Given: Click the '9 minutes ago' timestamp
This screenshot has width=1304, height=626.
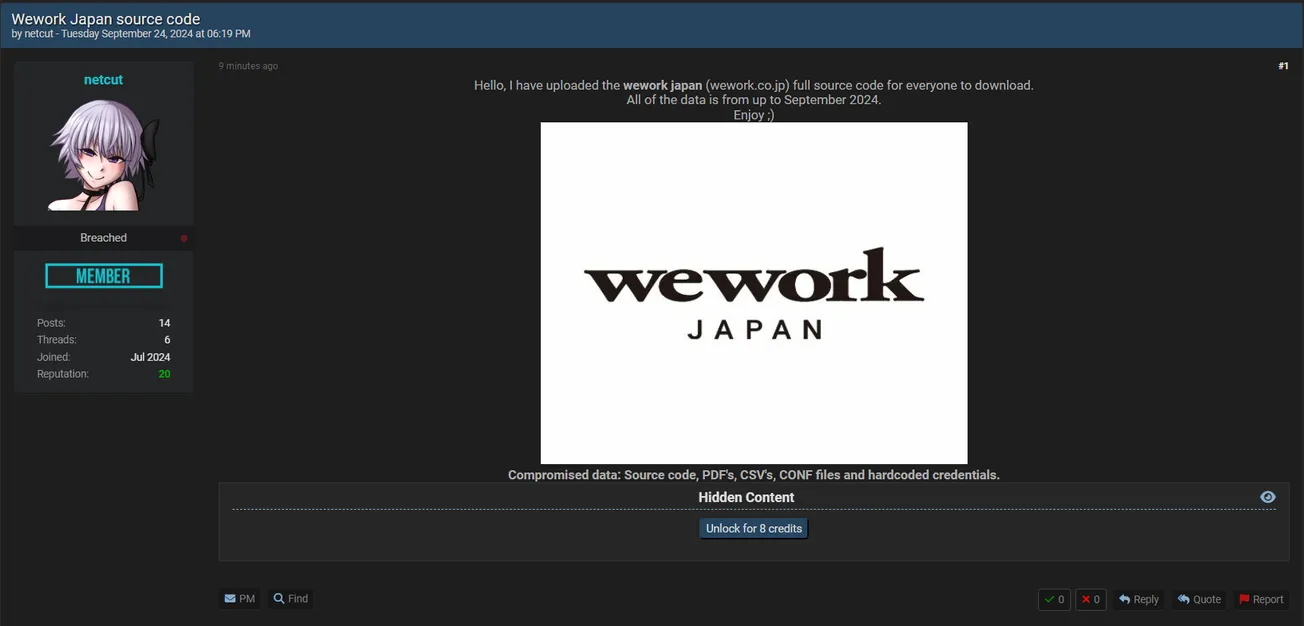Looking at the screenshot, I should click(x=248, y=66).
